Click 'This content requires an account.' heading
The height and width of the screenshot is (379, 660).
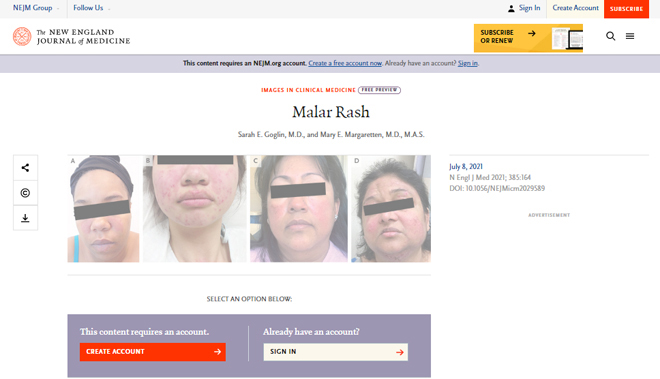(x=144, y=332)
